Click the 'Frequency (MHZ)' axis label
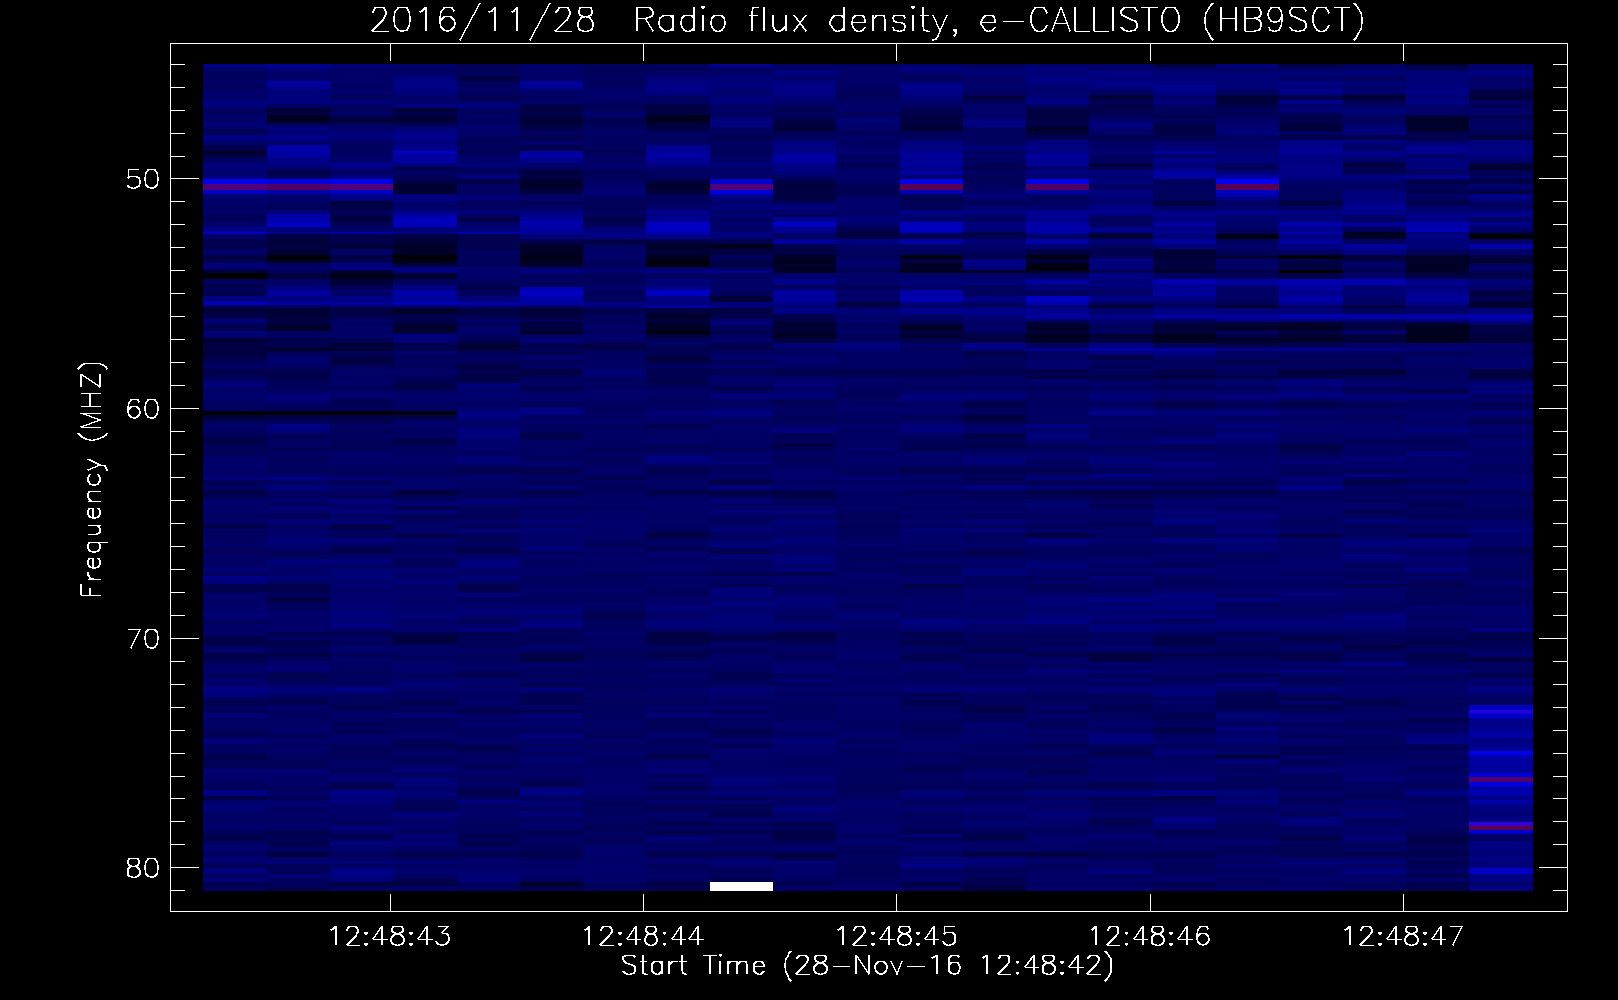1618x1000 pixels. click(x=92, y=480)
